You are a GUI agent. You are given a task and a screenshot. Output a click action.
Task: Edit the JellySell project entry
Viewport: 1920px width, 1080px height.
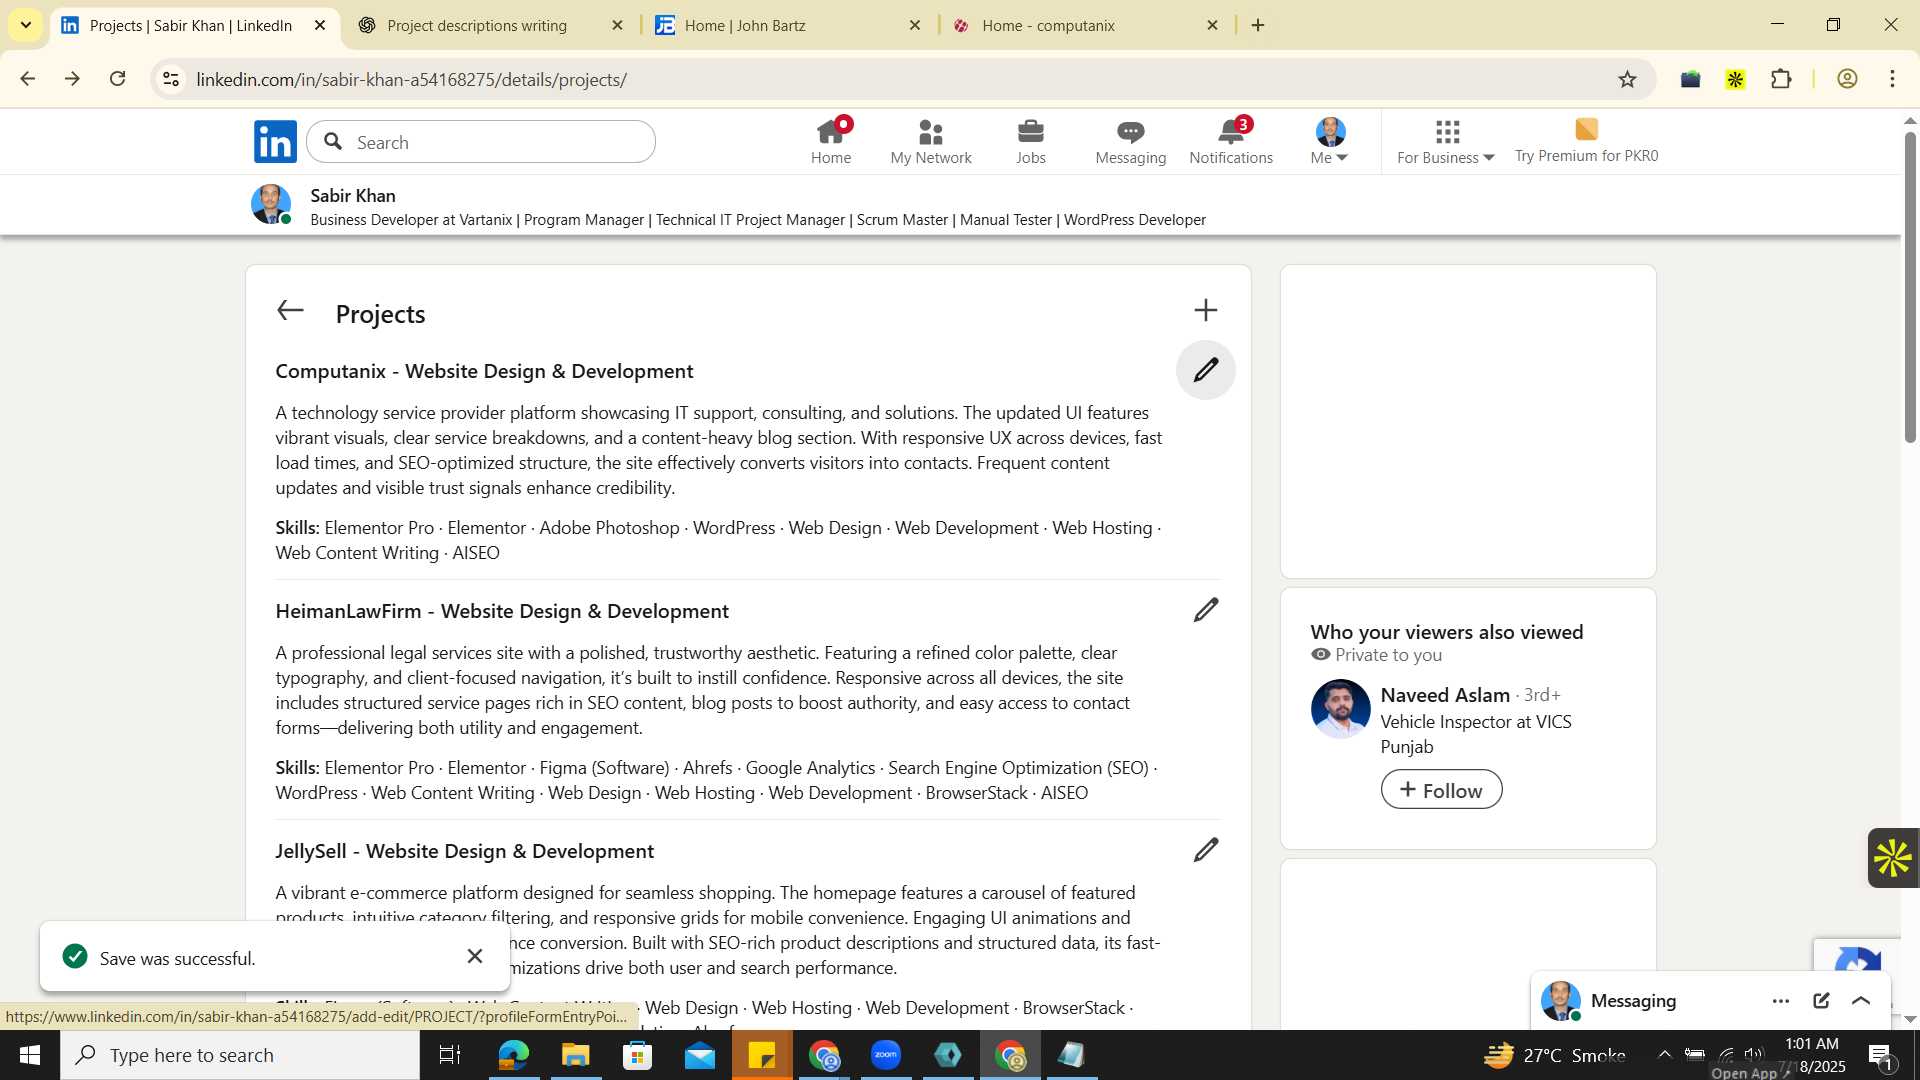click(1206, 850)
